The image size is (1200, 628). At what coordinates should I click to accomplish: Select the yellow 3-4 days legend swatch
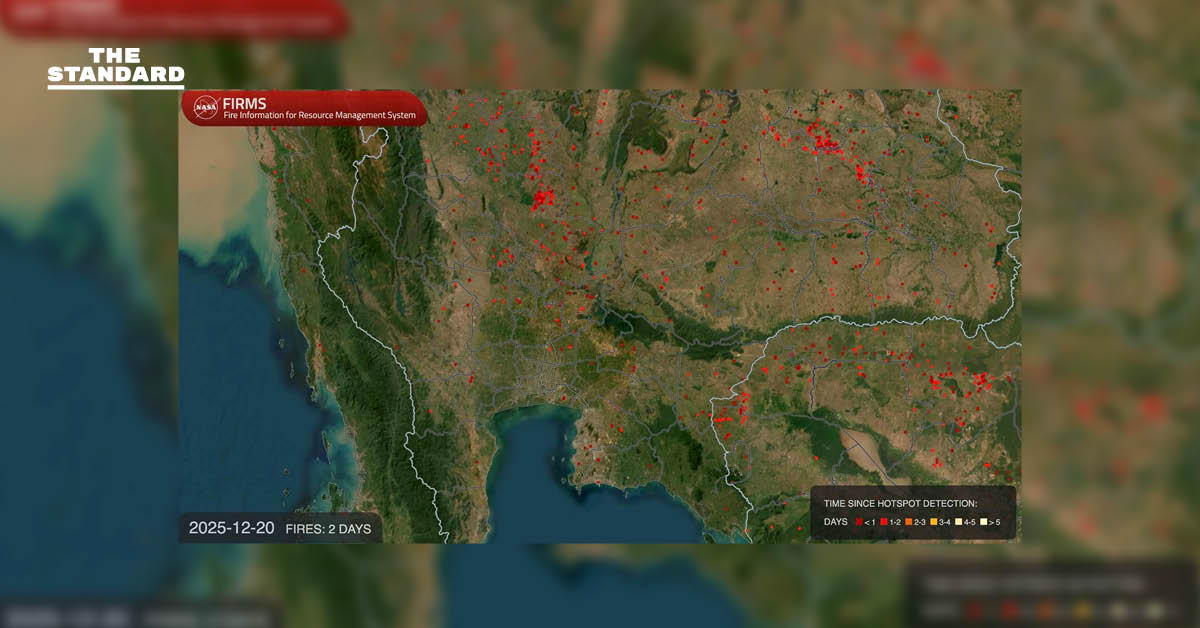pyautogui.click(x=932, y=521)
